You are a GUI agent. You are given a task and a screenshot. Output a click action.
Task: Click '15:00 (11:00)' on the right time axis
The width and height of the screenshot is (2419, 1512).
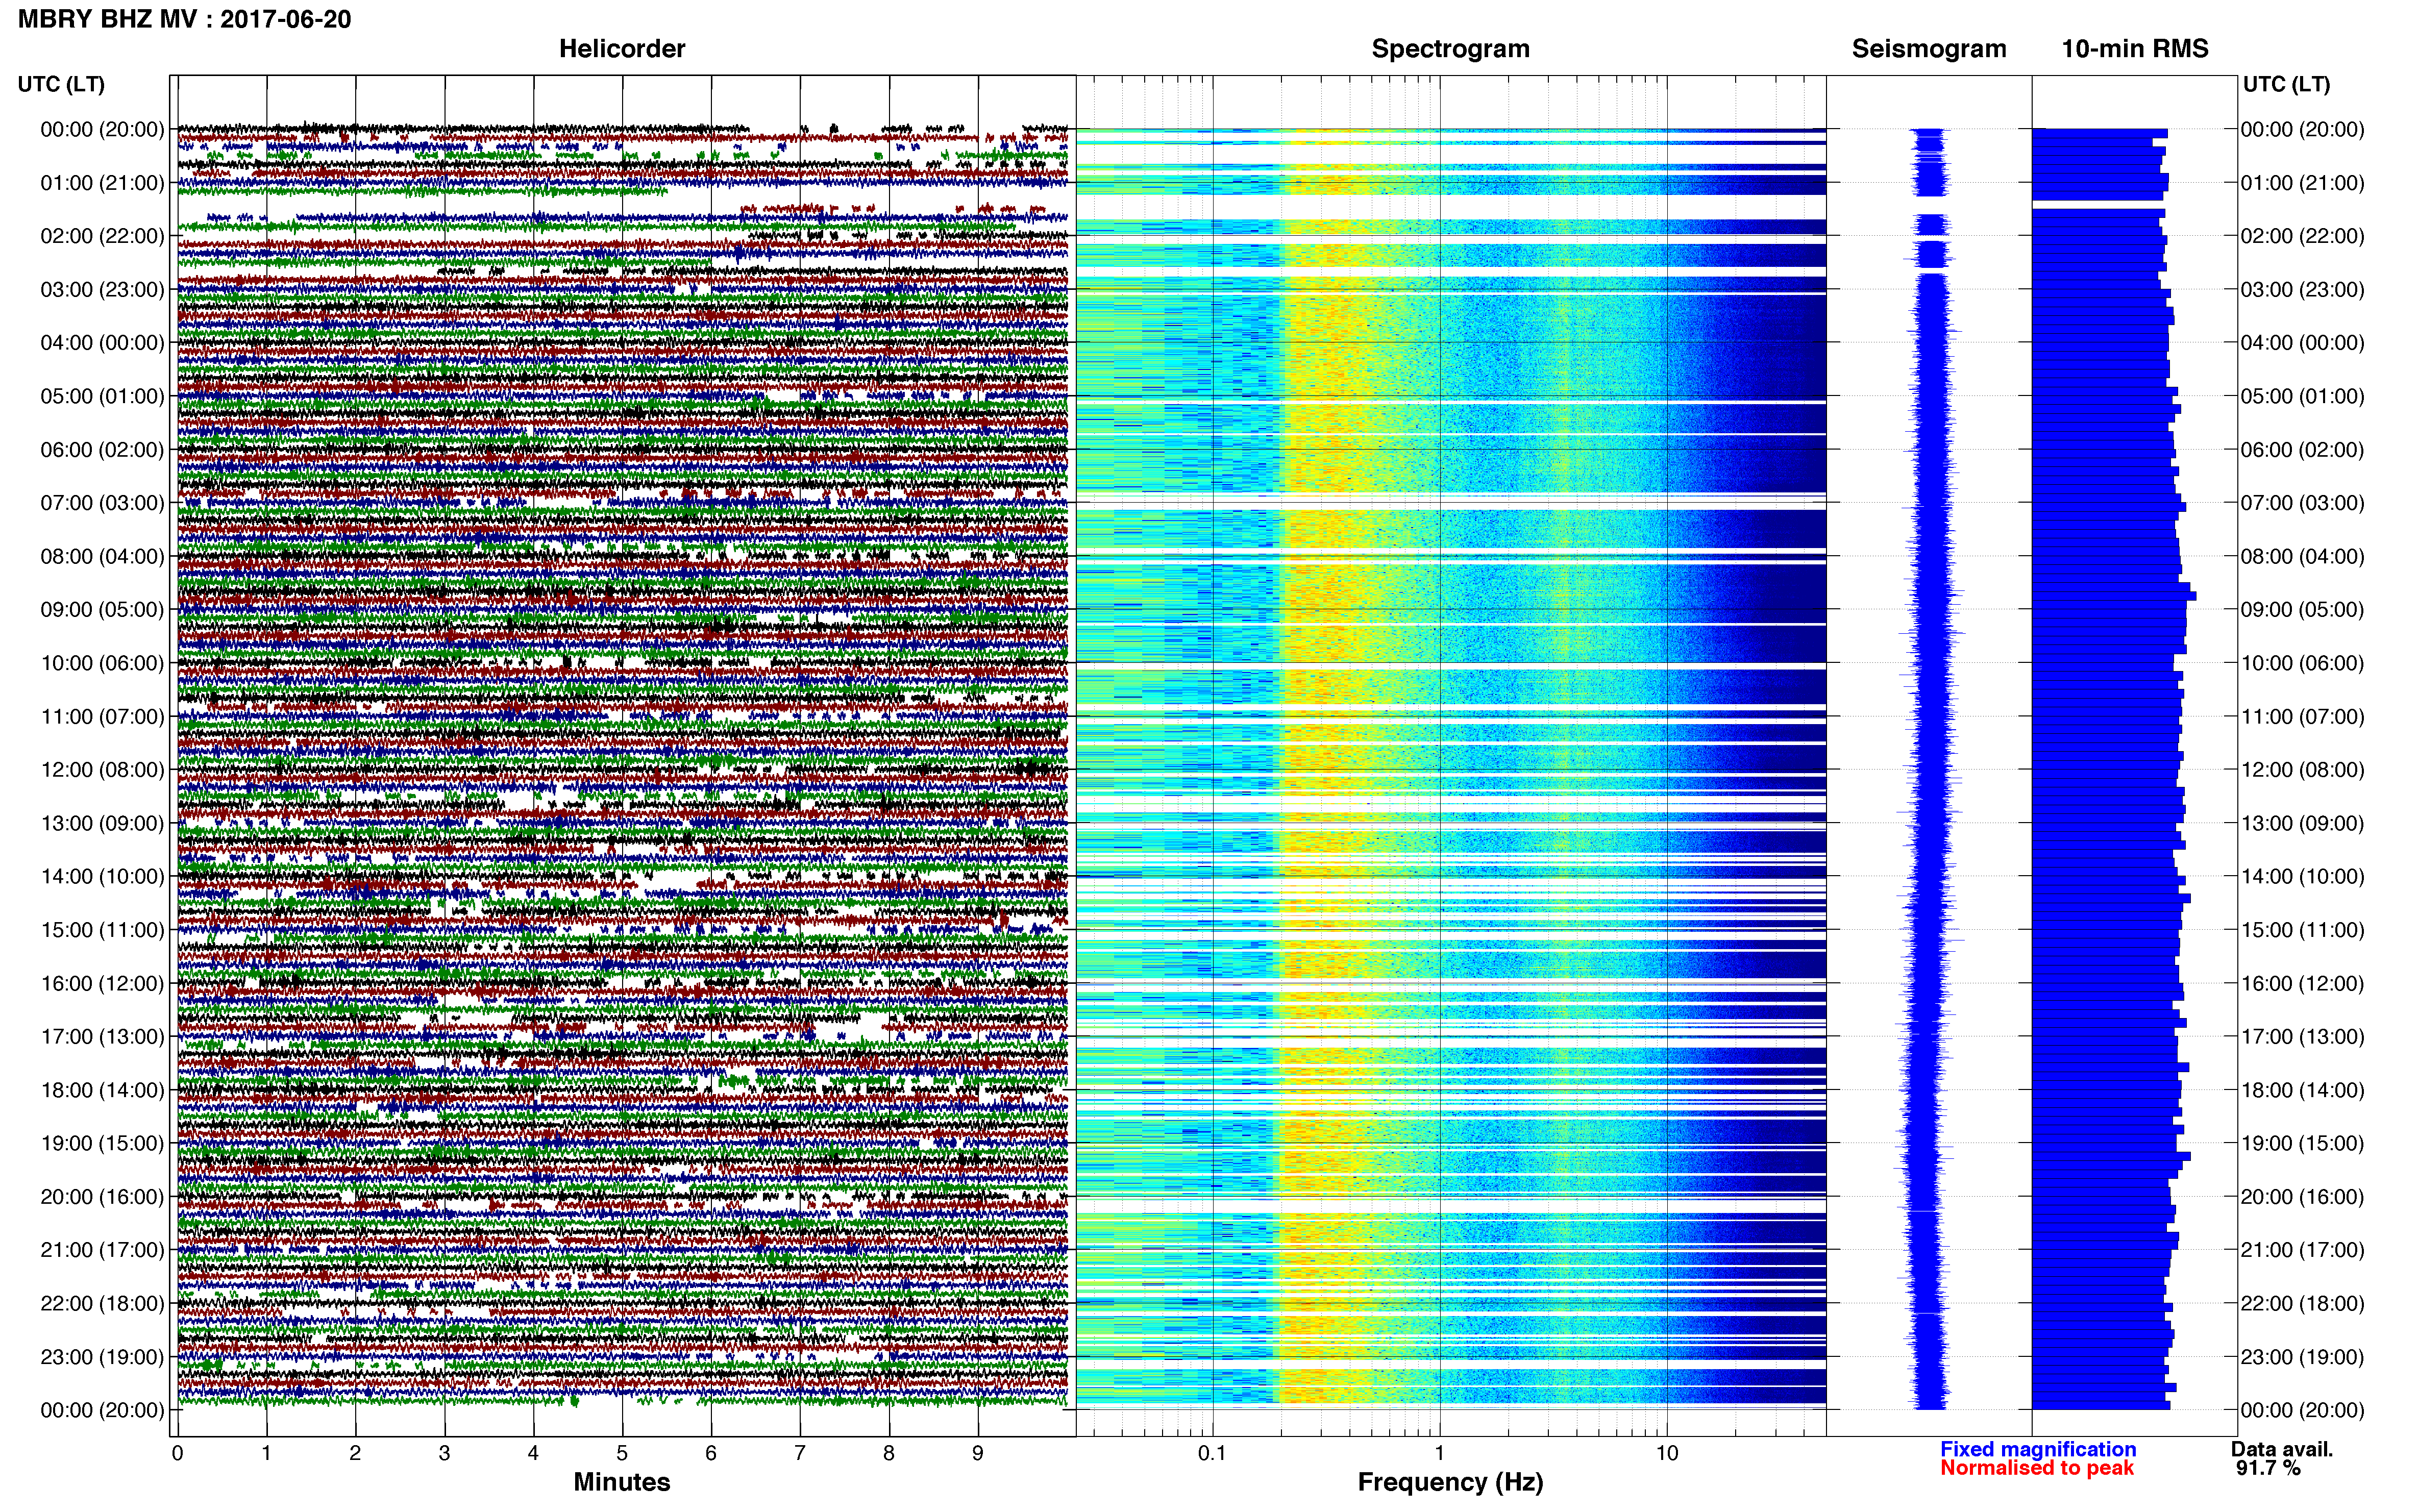click(2302, 930)
